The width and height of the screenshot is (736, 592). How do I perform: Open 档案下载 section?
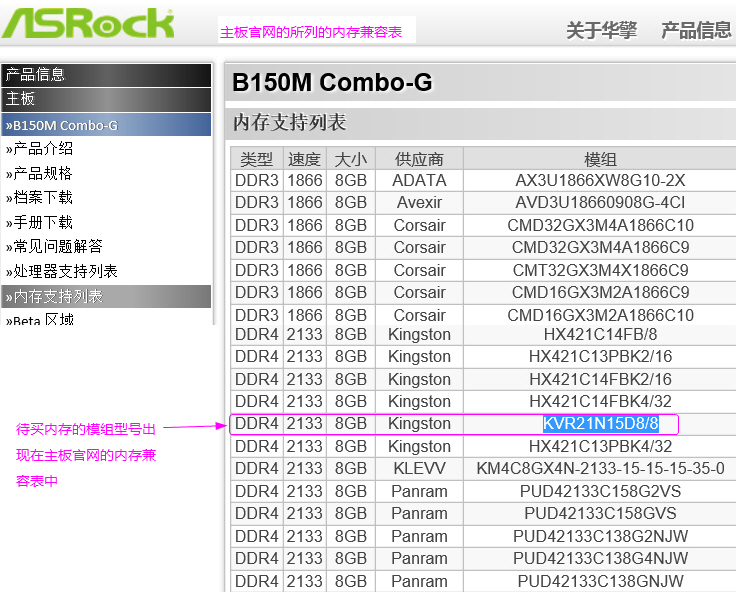click(x=39, y=198)
